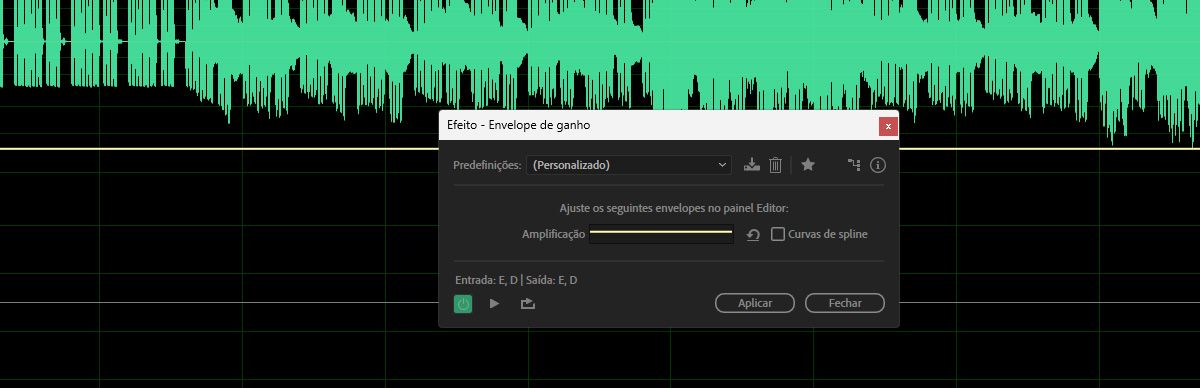This screenshot has width=1200, height=388.
Task: Toggle the green effect power button
Action: point(463,303)
